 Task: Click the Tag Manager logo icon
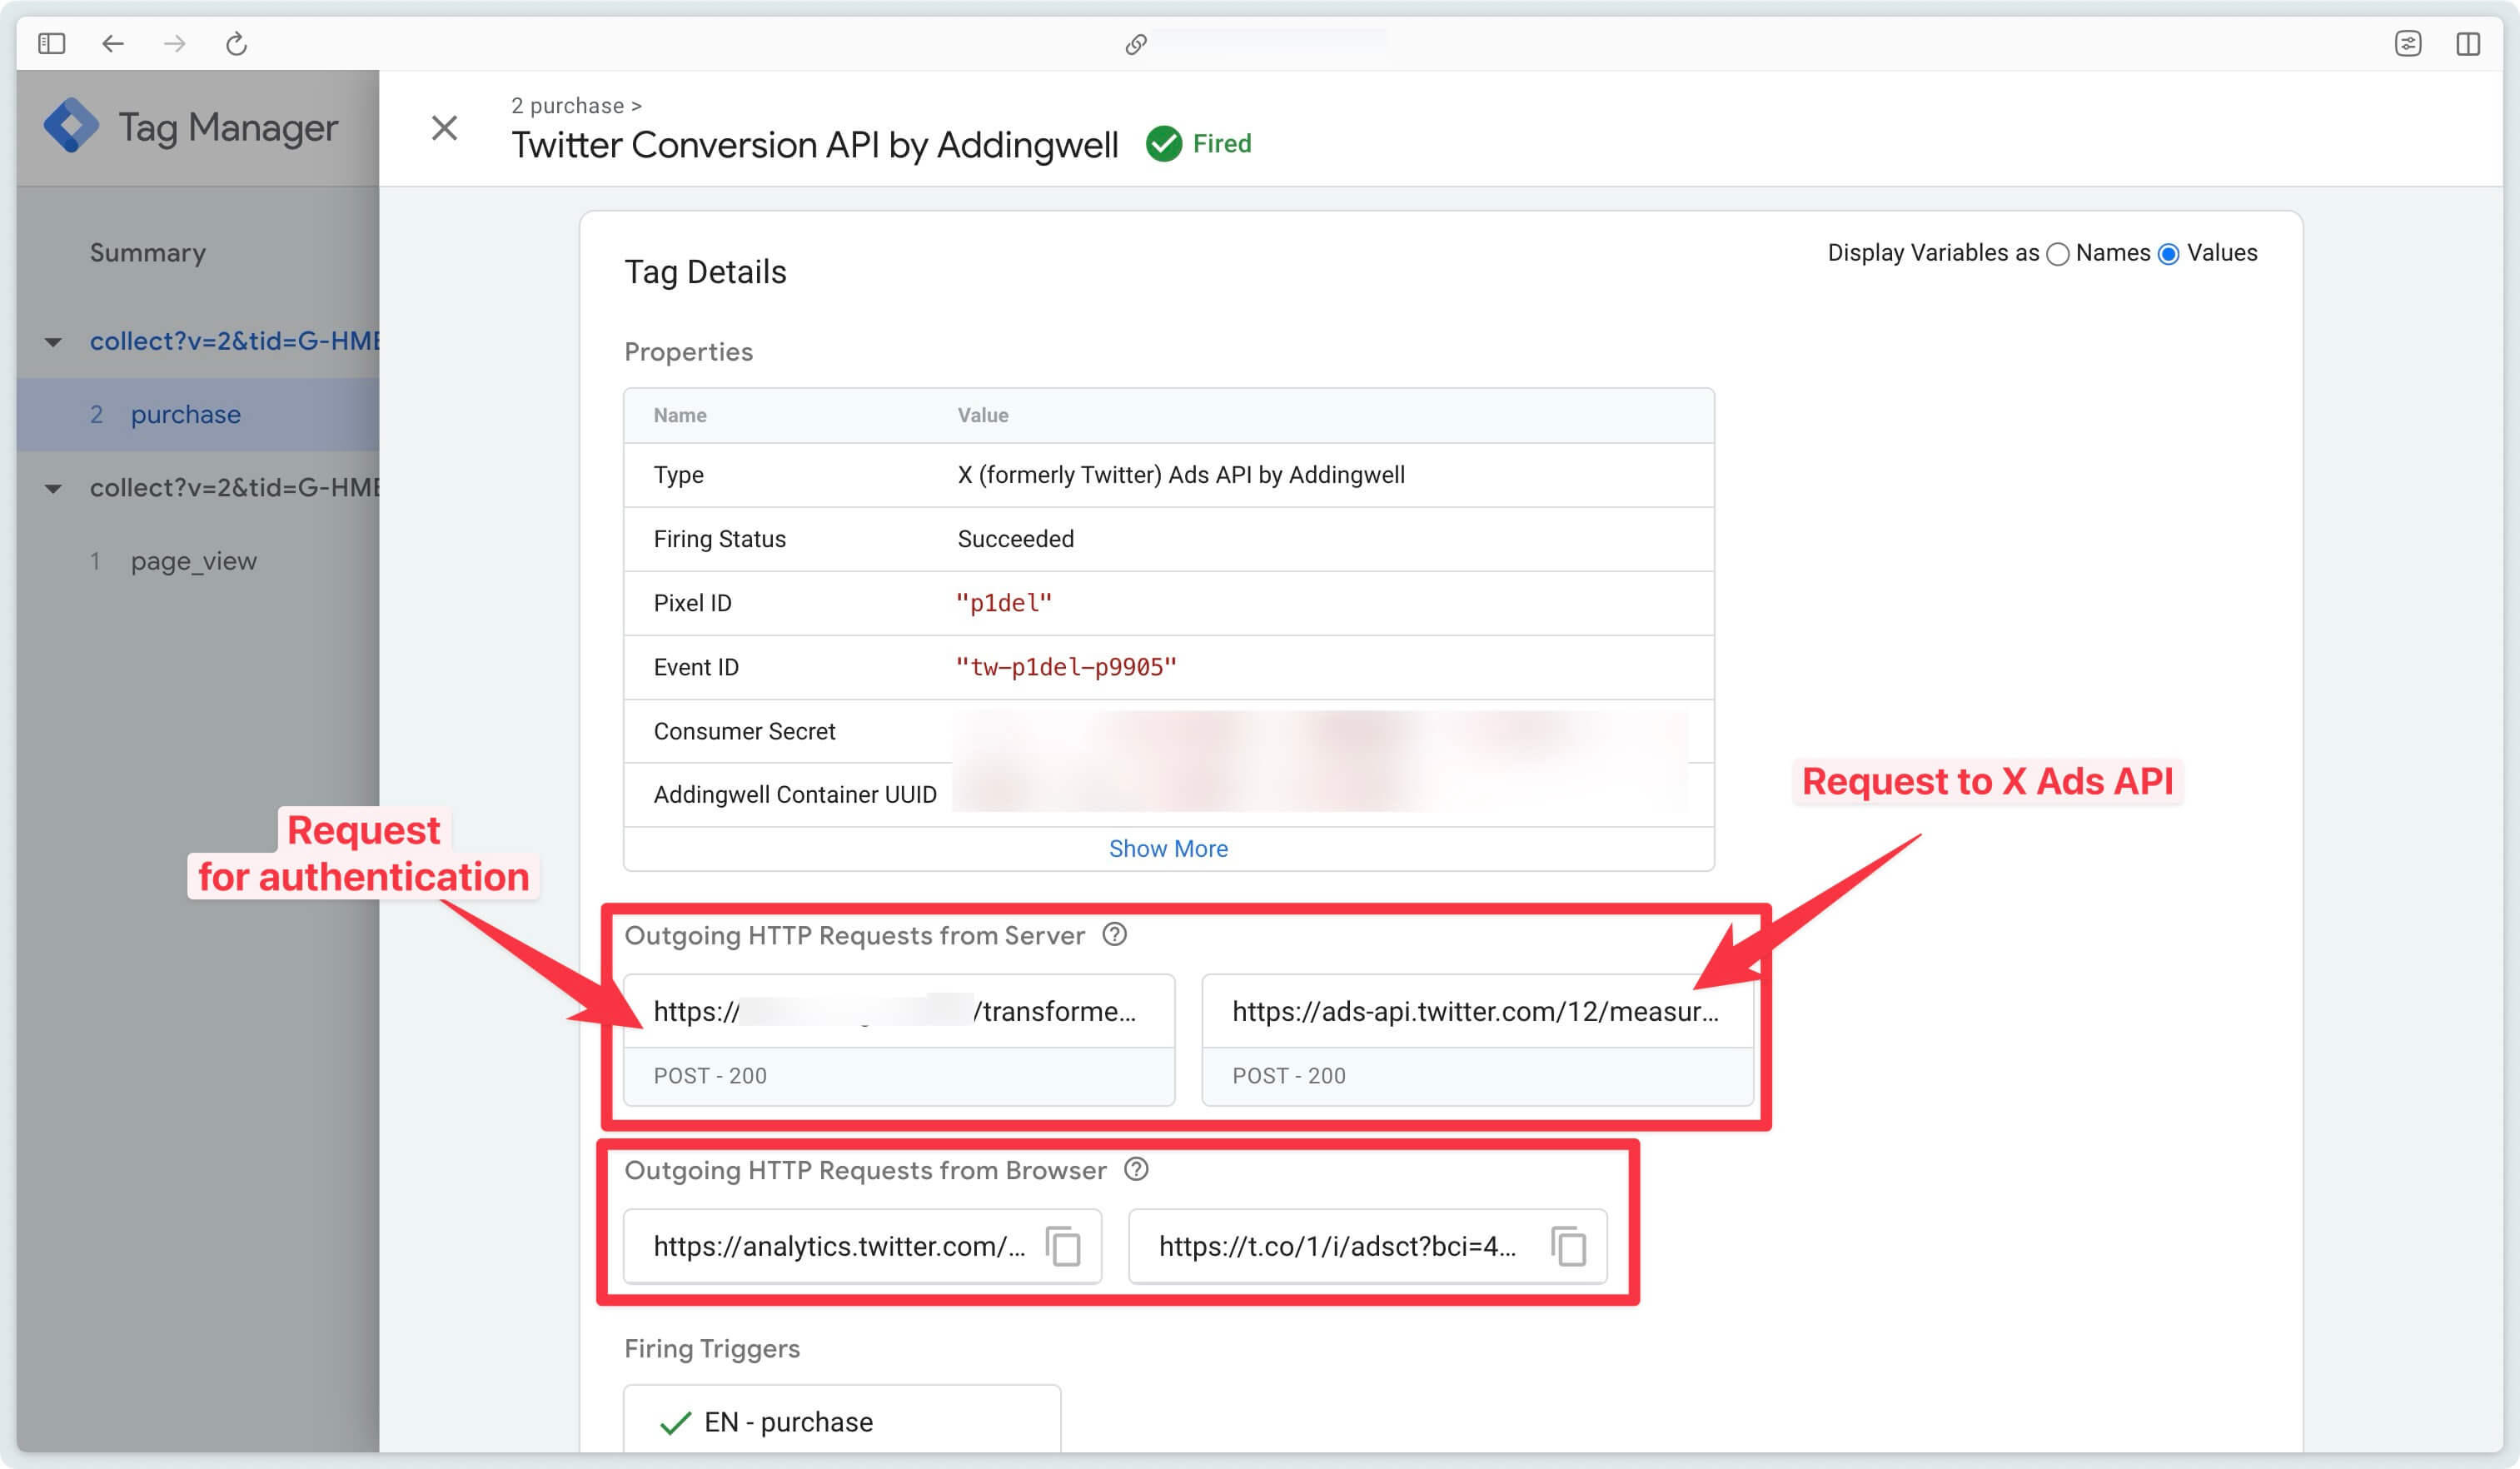pos(71,126)
